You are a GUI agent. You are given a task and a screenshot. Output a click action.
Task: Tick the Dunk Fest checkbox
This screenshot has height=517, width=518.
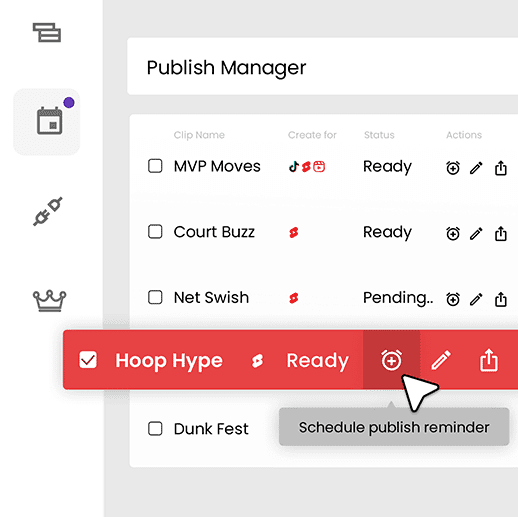click(x=155, y=428)
